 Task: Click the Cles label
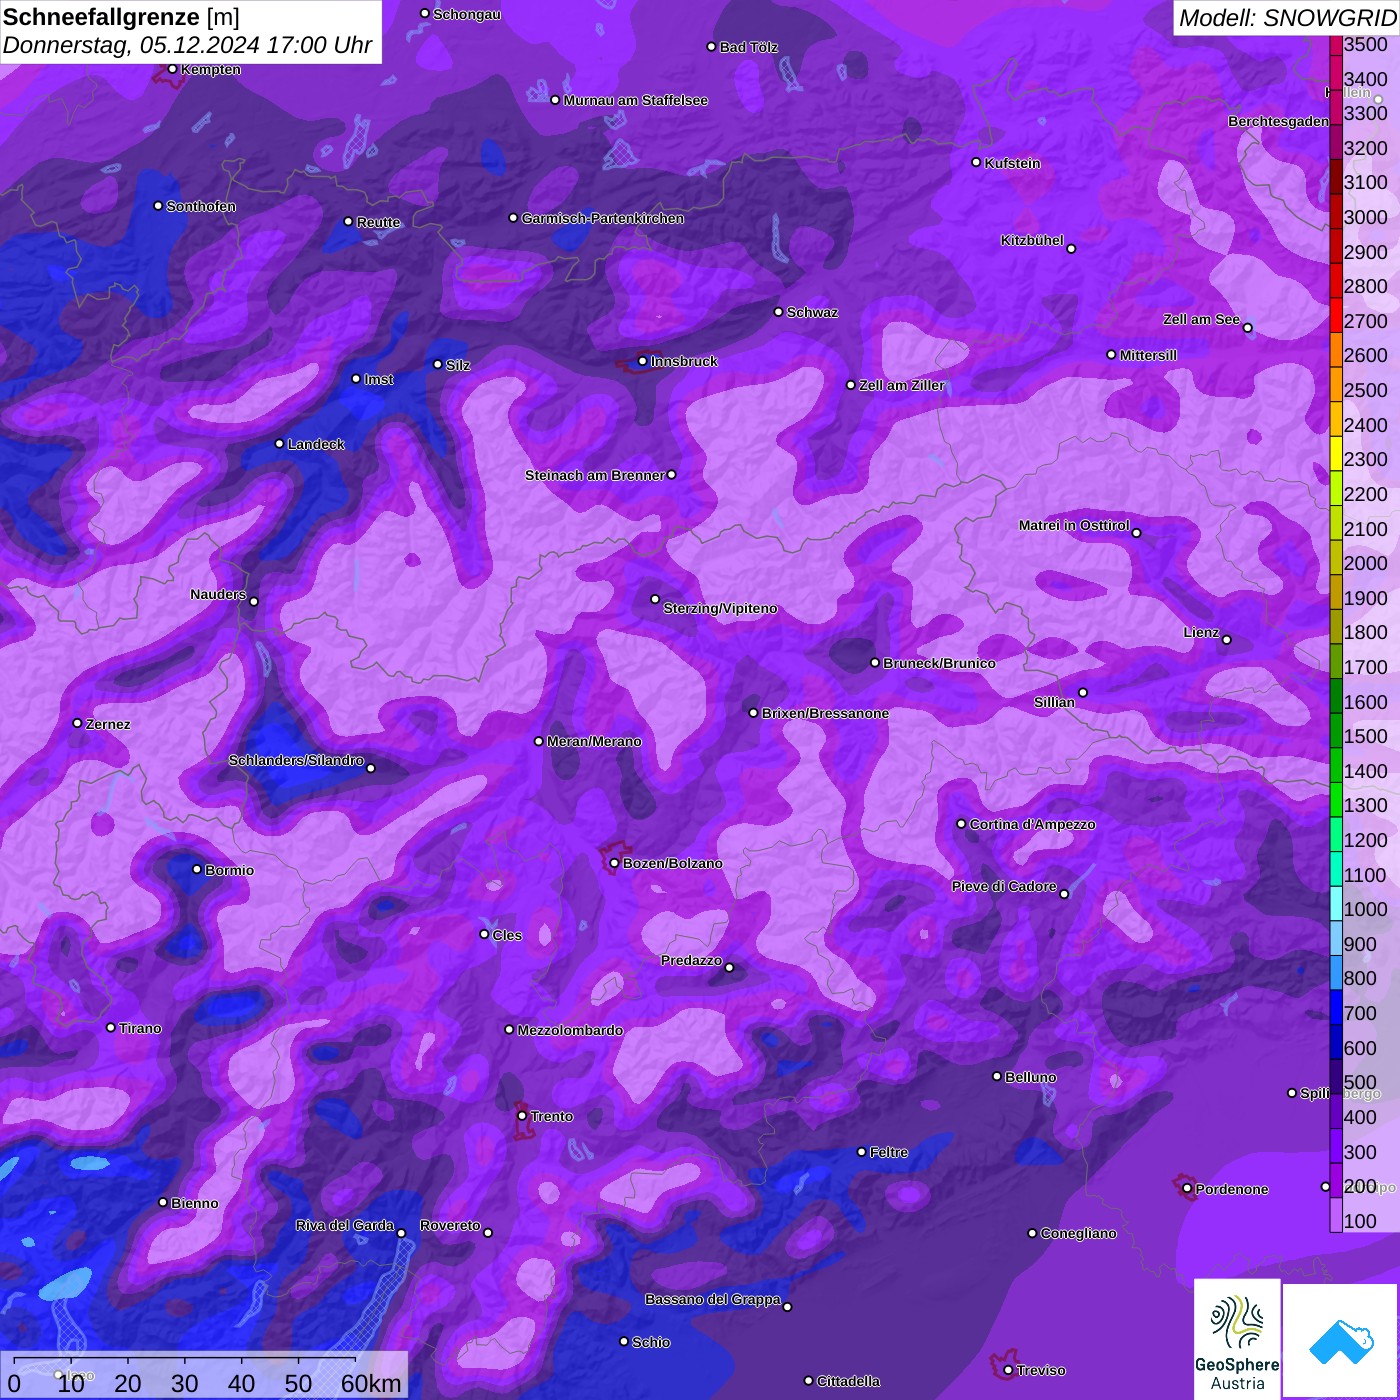click(x=507, y=935)
